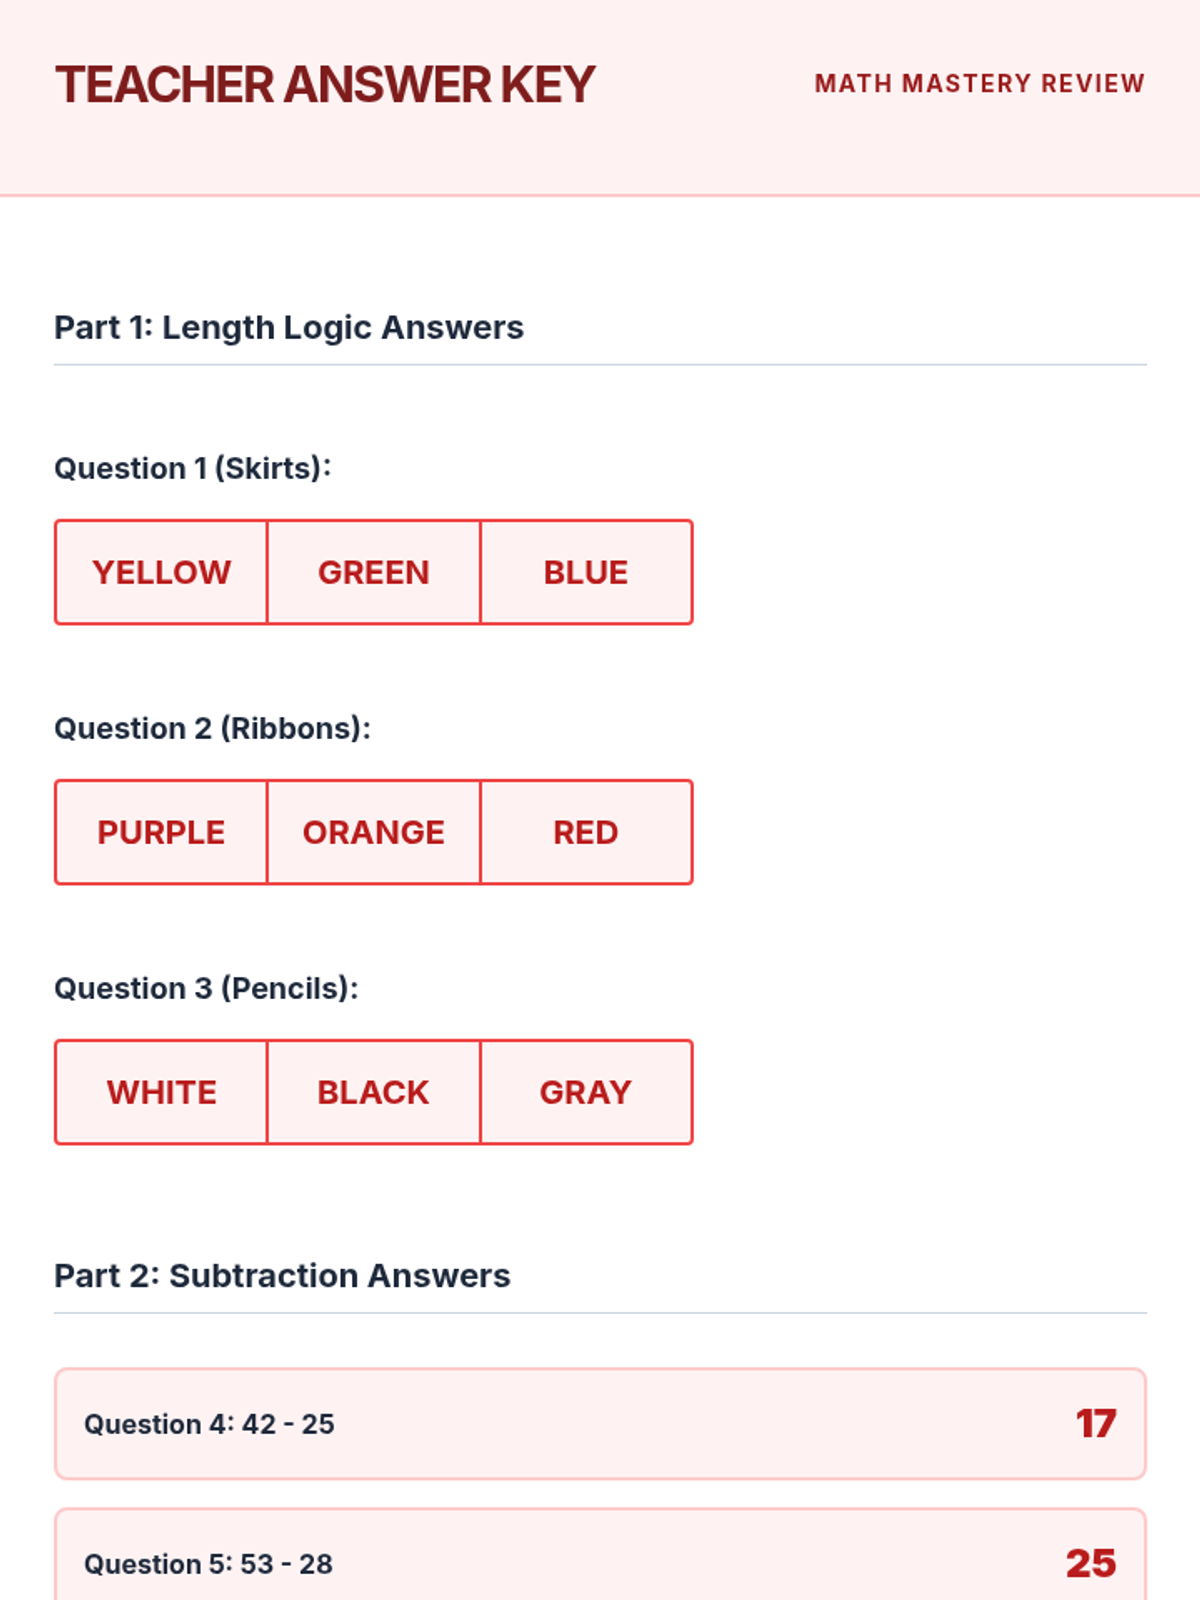Open the Question 4: 42 - 25 row

tap(600, 1424)
